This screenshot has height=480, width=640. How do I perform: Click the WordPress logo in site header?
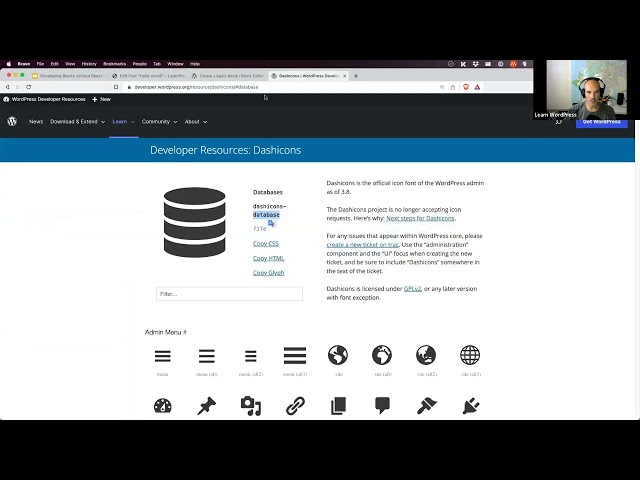click(x=12, y=121)
